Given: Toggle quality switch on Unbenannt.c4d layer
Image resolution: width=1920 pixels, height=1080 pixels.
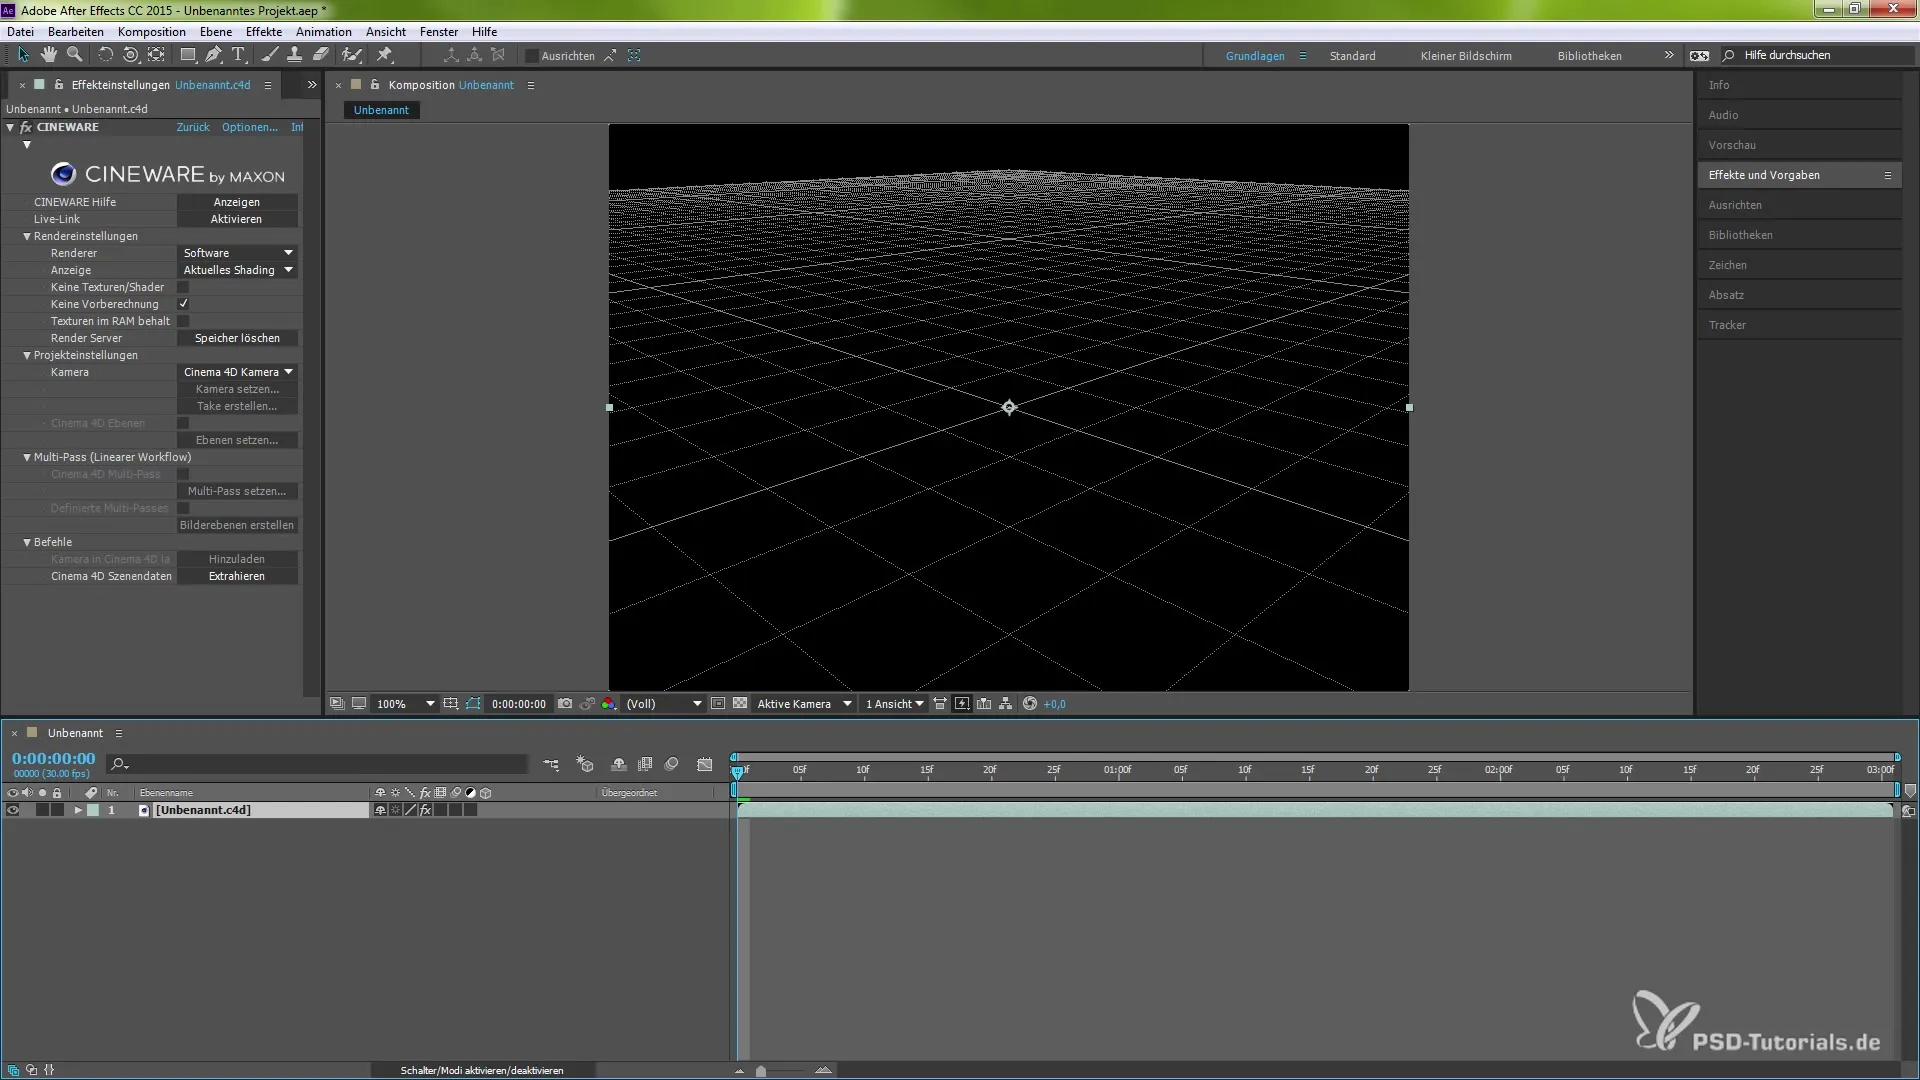Looking at the screenshot, I should pos(411,810).
